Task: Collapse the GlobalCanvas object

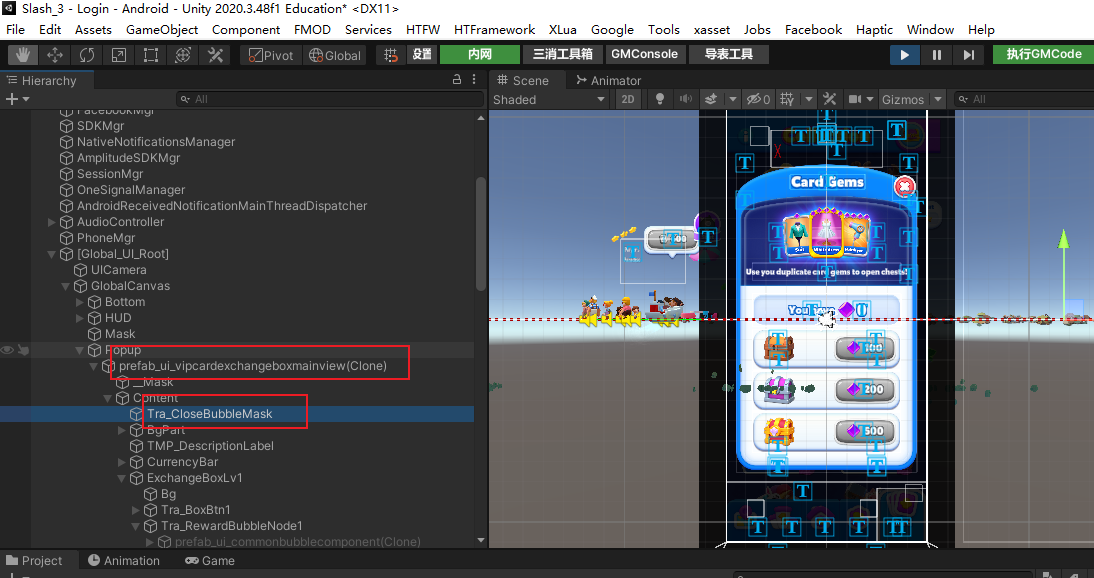Action: (x=66, y=286)
